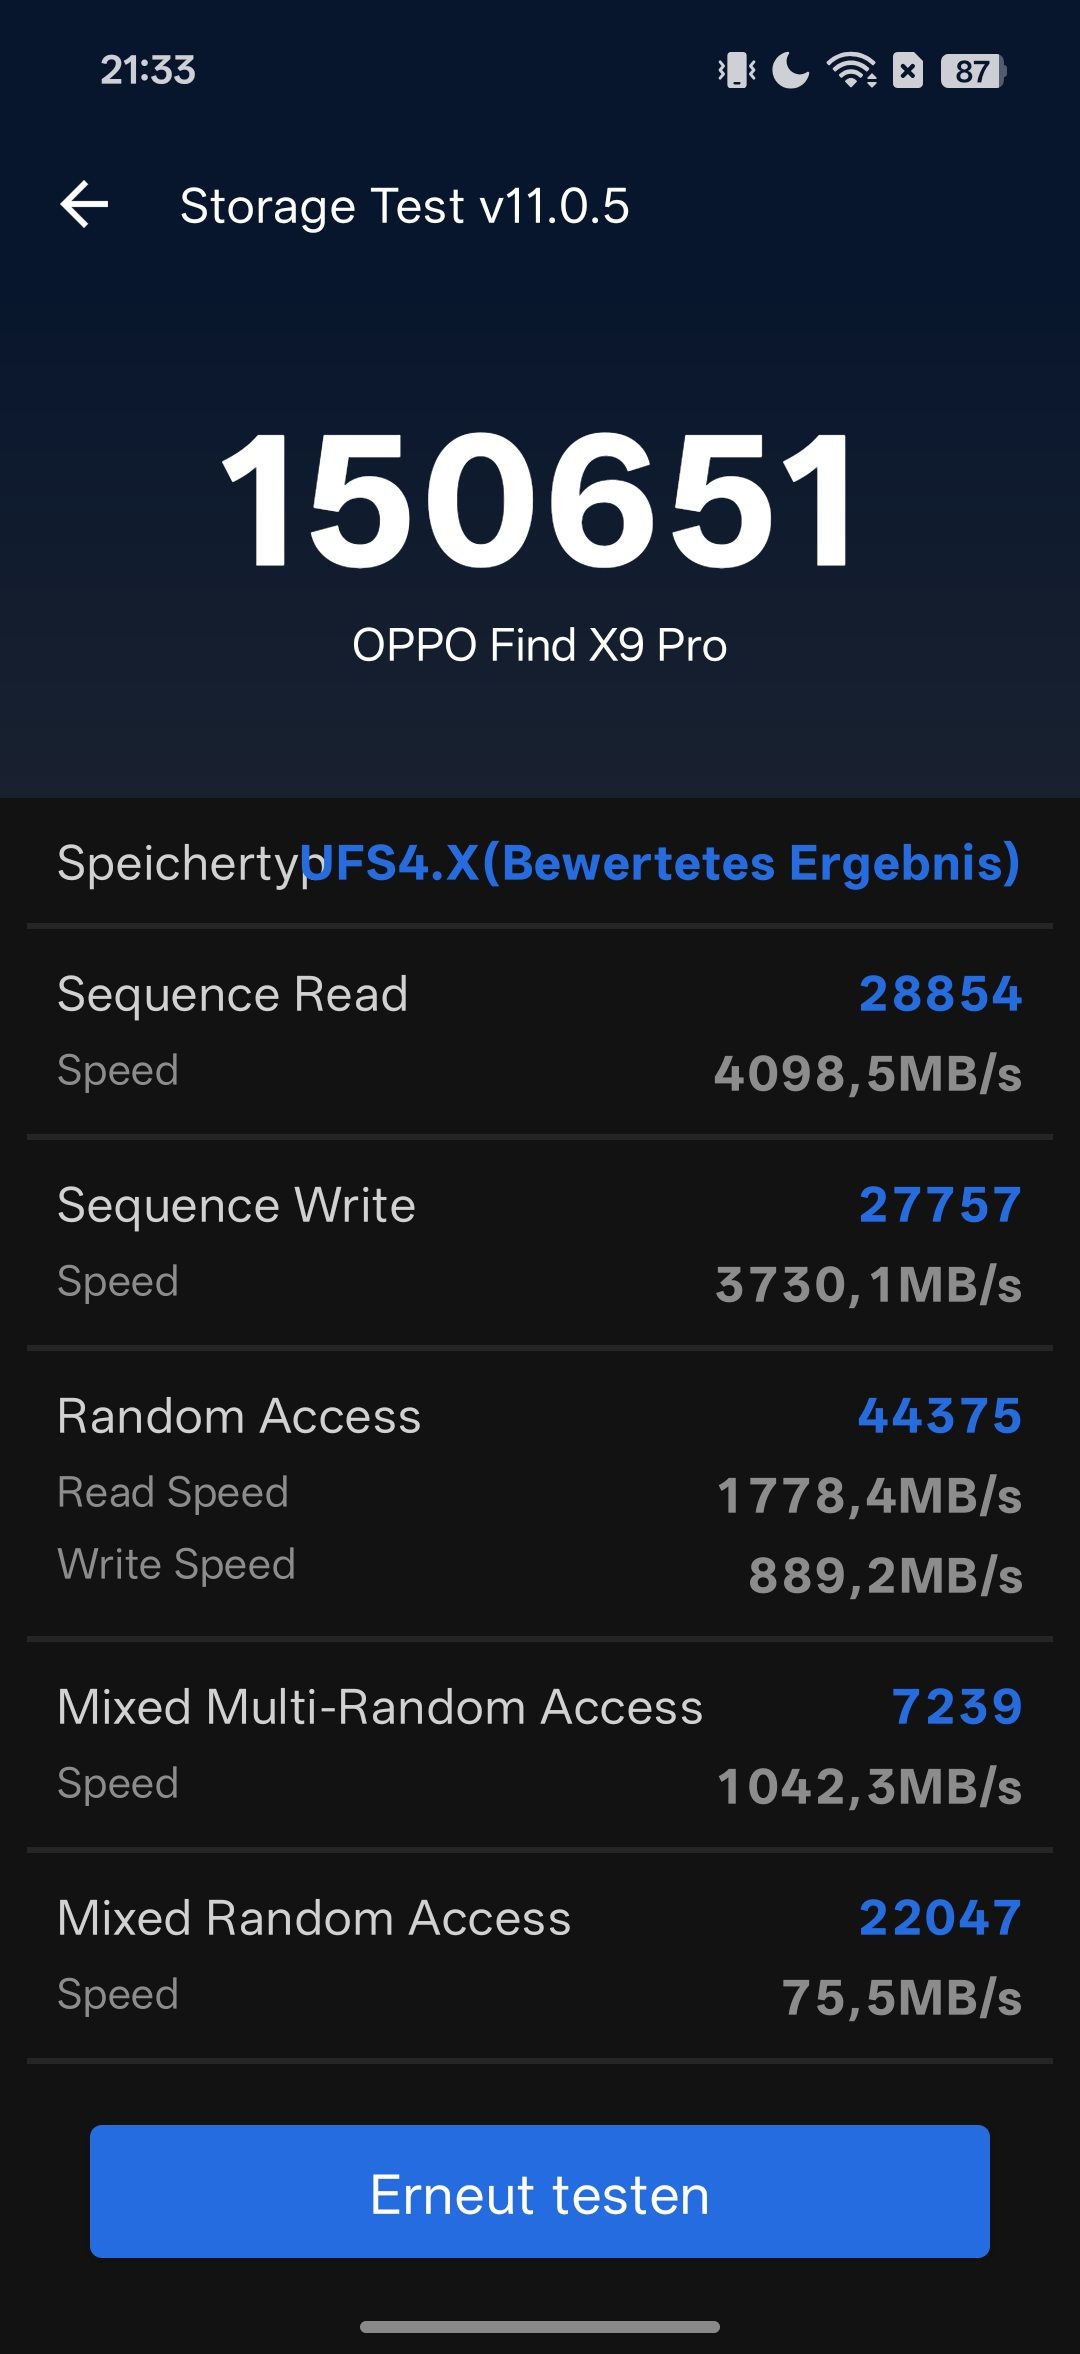Tap the SIM card missing icon
The width and height of the screenshot is (1080, 2354).
[x=908, y=70]
